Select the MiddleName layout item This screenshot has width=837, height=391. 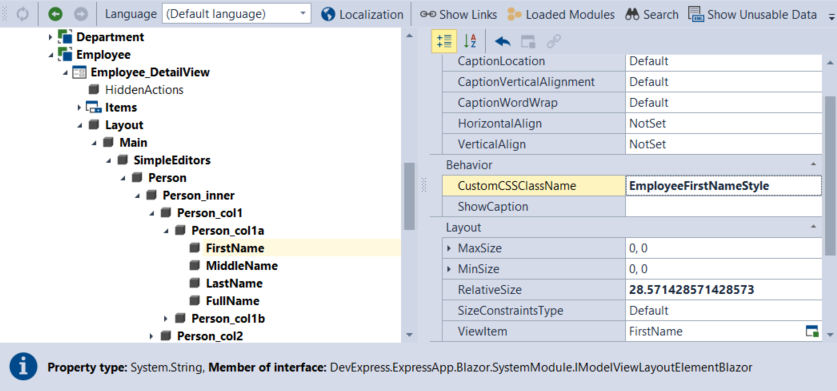(x=241, y=266)
